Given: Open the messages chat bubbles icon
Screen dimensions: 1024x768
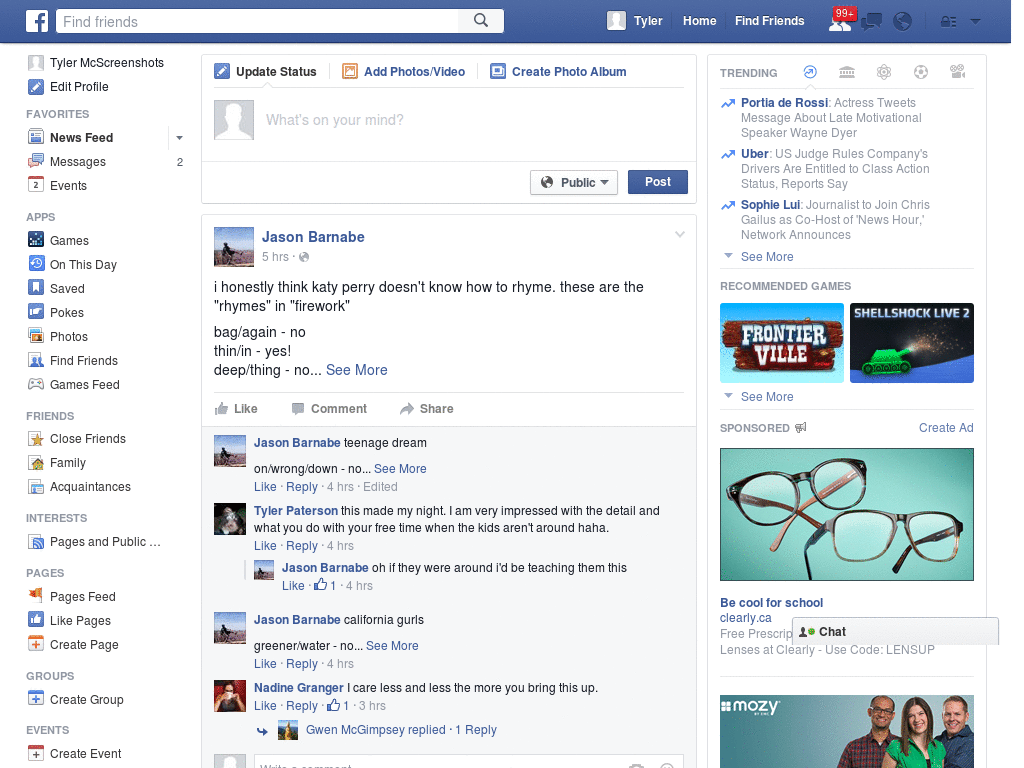Looking at the screenshot, I should [871, 22].
